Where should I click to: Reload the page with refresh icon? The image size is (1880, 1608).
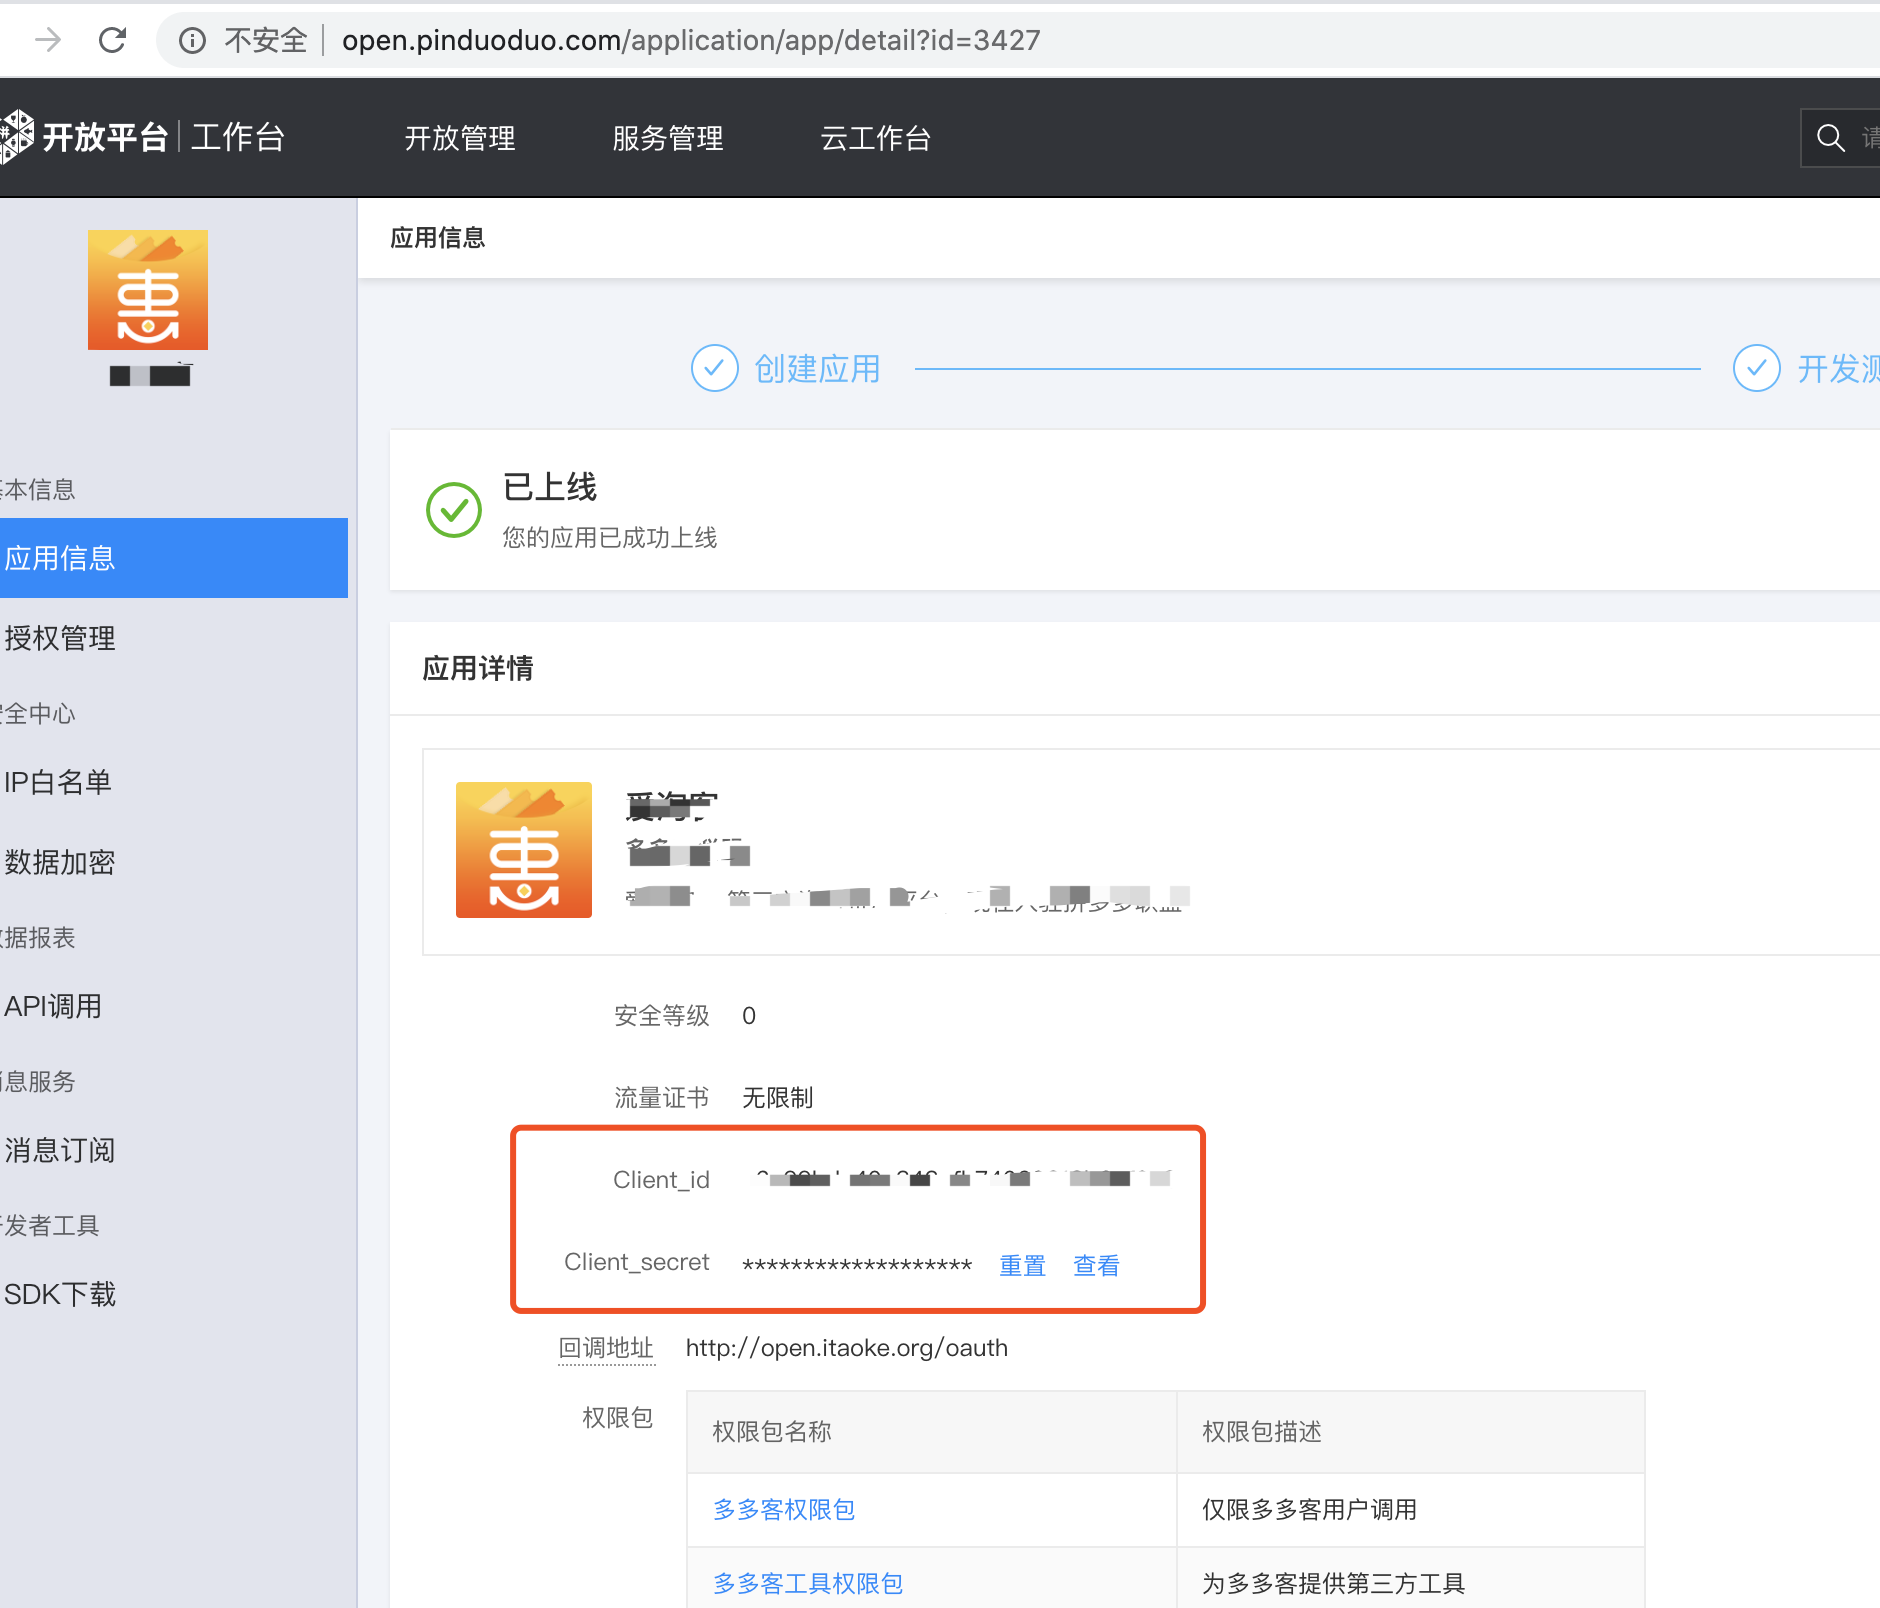[x=112, y=40]
